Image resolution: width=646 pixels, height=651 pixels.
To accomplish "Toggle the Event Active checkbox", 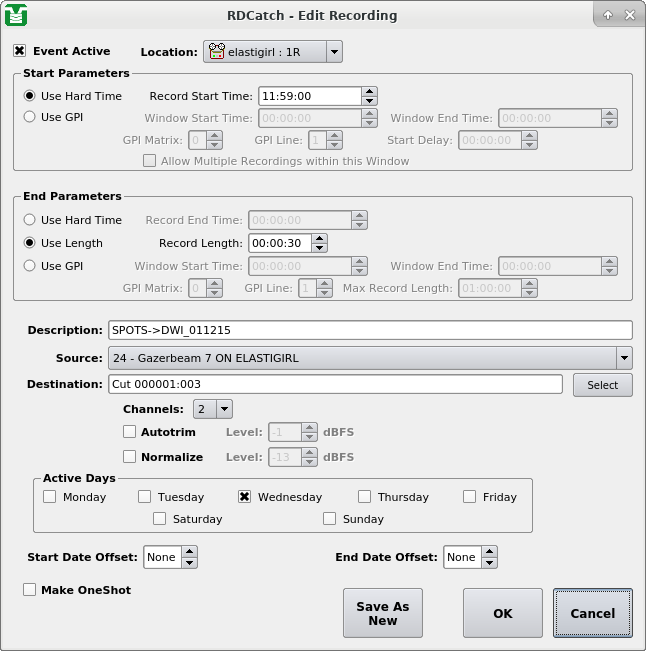I will [20, 51].
